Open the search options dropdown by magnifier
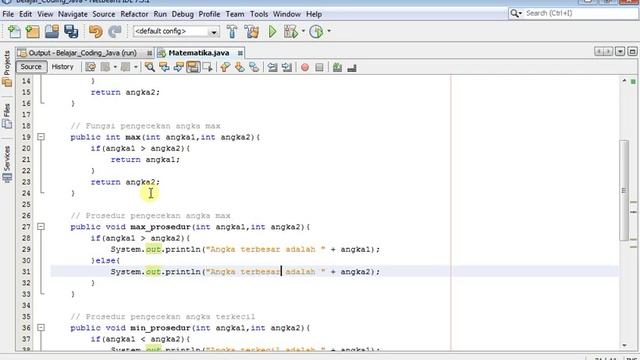 pyautogui.click(x=516, y=13)
